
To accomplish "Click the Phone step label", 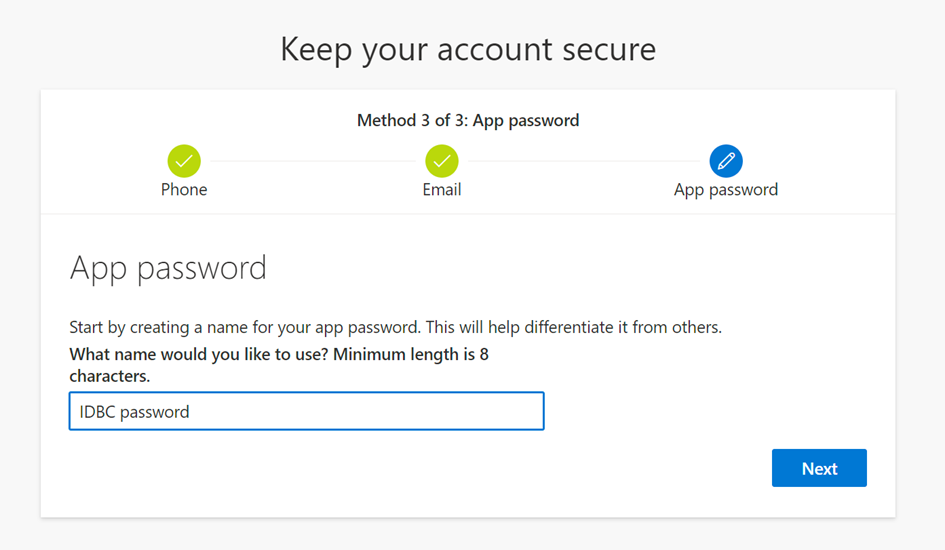I will (184, 190).
